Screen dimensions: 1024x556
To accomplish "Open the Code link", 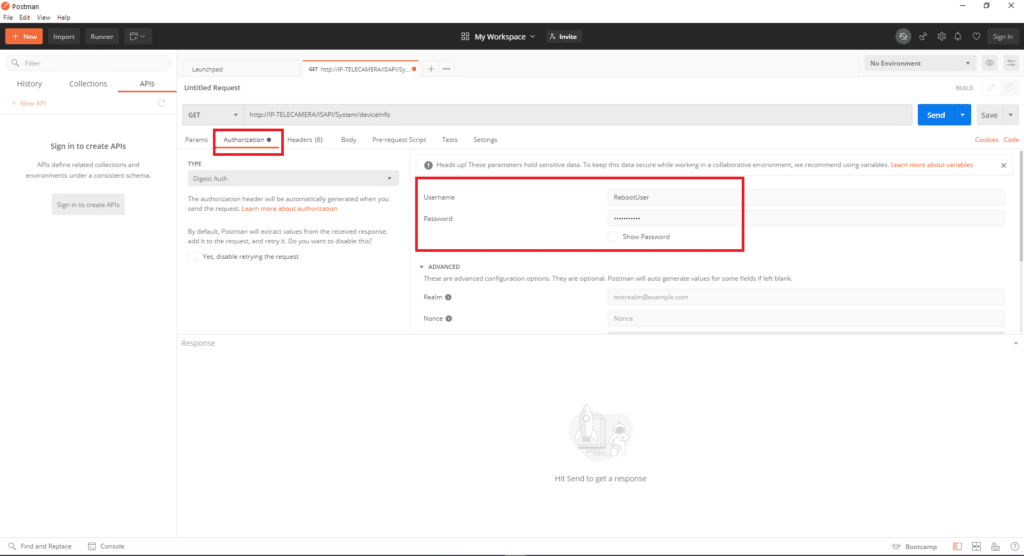I will click(x=1011, y=140).
